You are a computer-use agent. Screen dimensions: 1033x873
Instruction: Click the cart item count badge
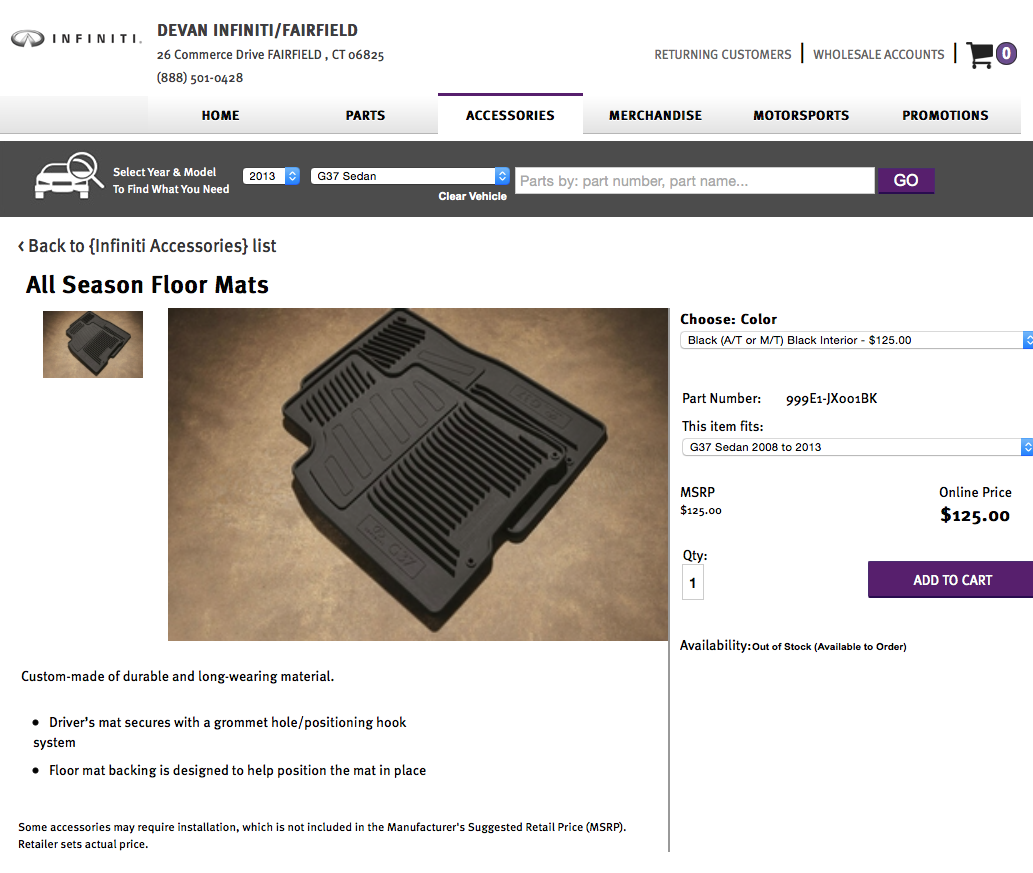(1006, 54)
